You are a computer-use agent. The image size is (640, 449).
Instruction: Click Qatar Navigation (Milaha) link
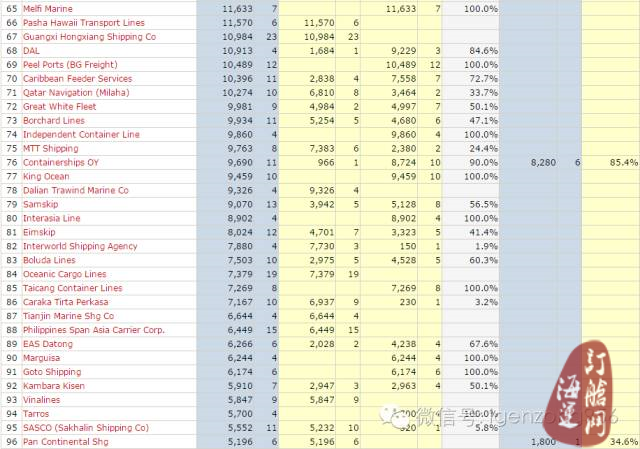pos(76,92)
